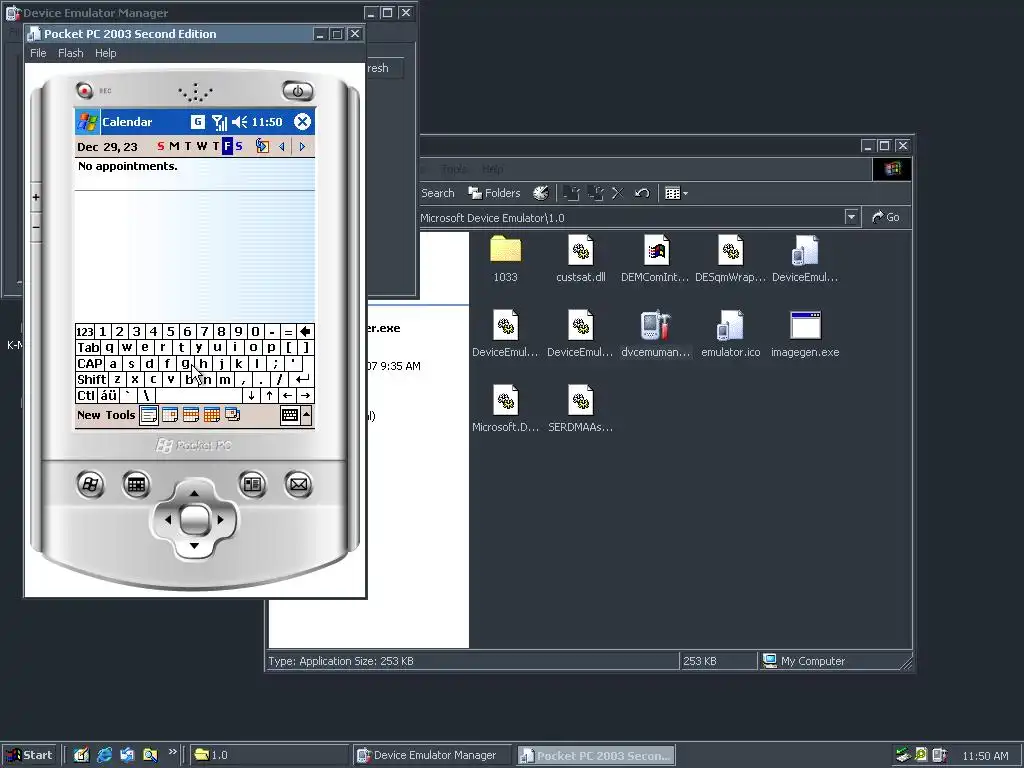Toggle the Shift key on soft keyboard
This screenshot has width=1024, height=768.
[92, 379]
